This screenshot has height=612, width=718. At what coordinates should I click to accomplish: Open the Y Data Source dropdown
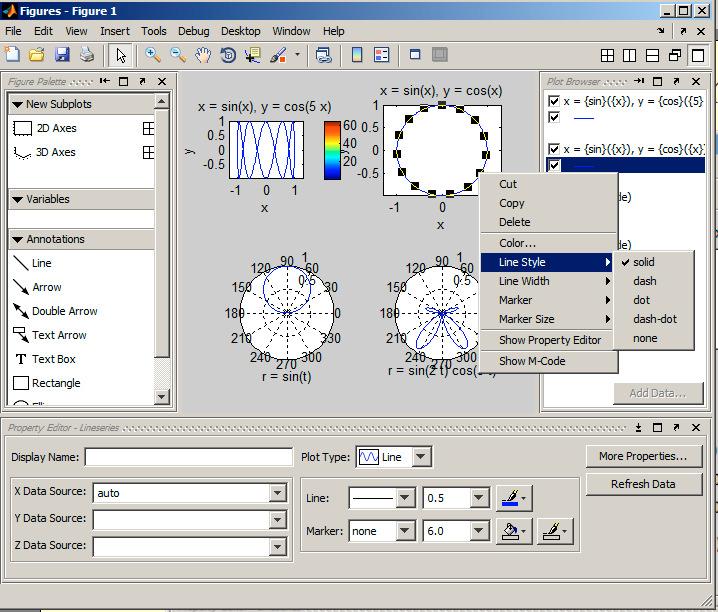(277, 520)
